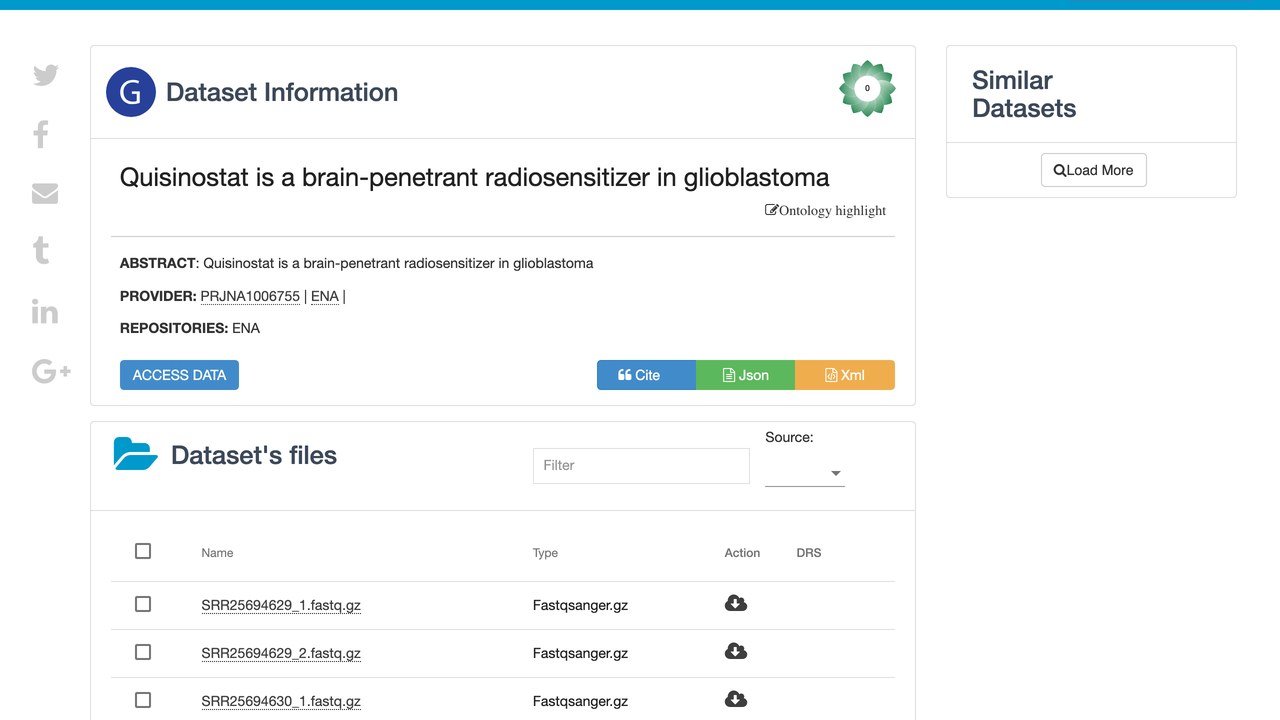Download SRR25694630_1.fastq.gz via cloud icon
This screenshot has height=720, width=1280.
point(736,700)
